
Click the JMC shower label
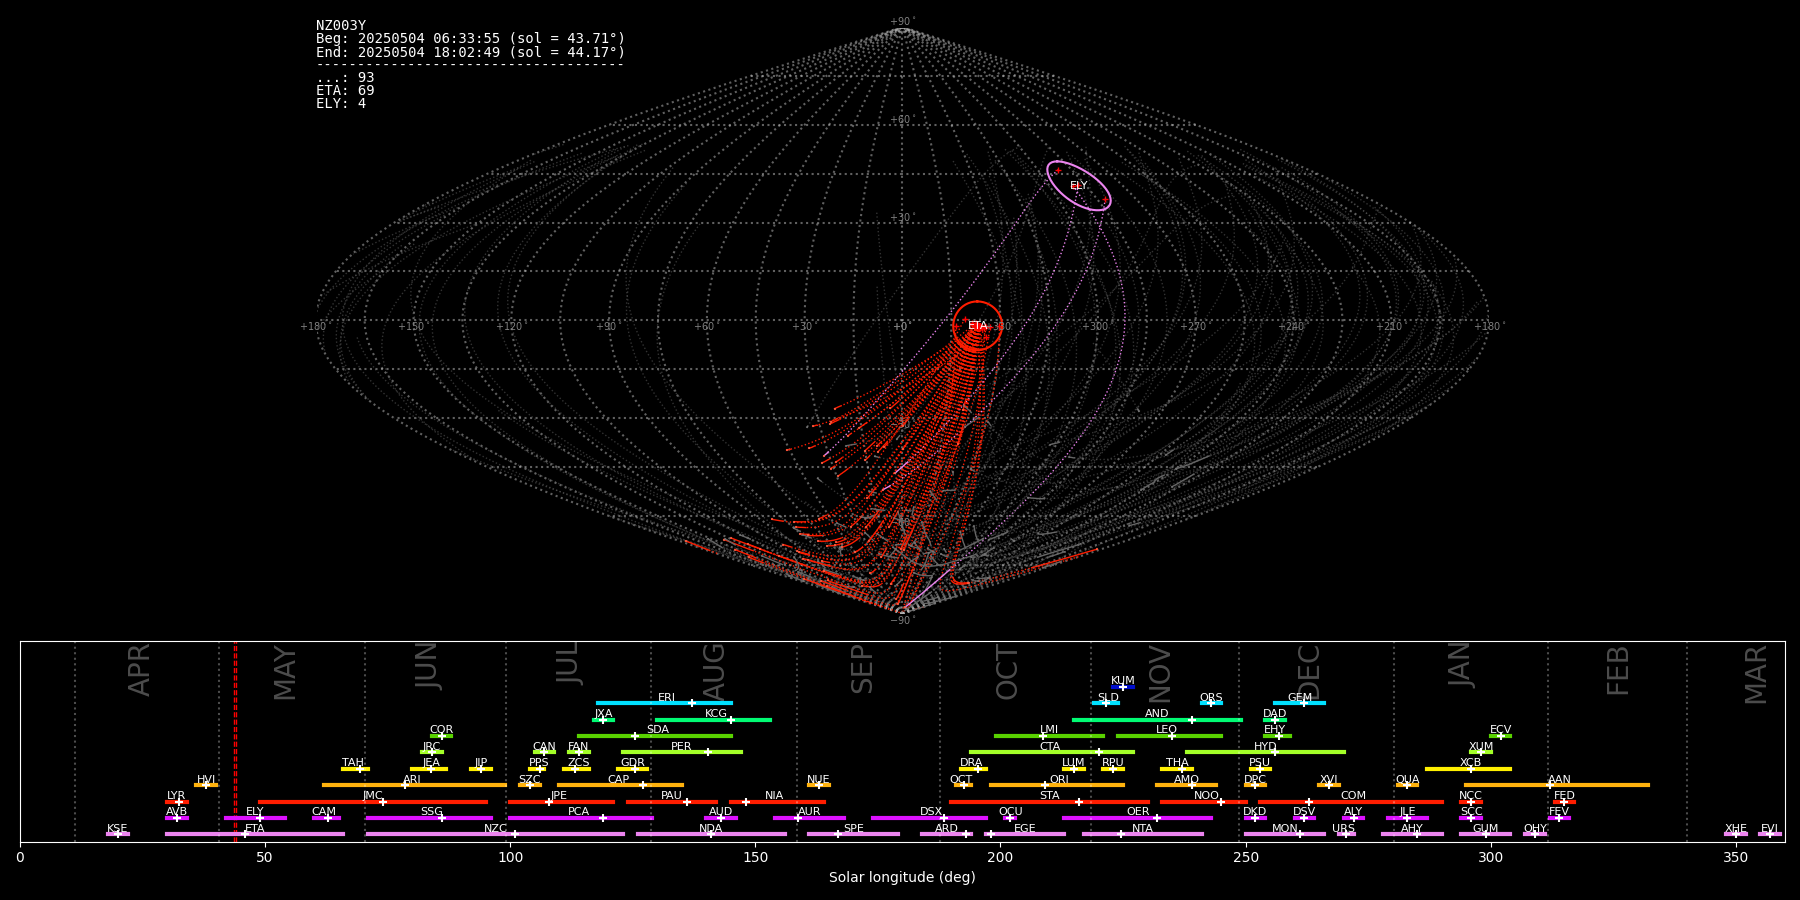pos(372,796)
